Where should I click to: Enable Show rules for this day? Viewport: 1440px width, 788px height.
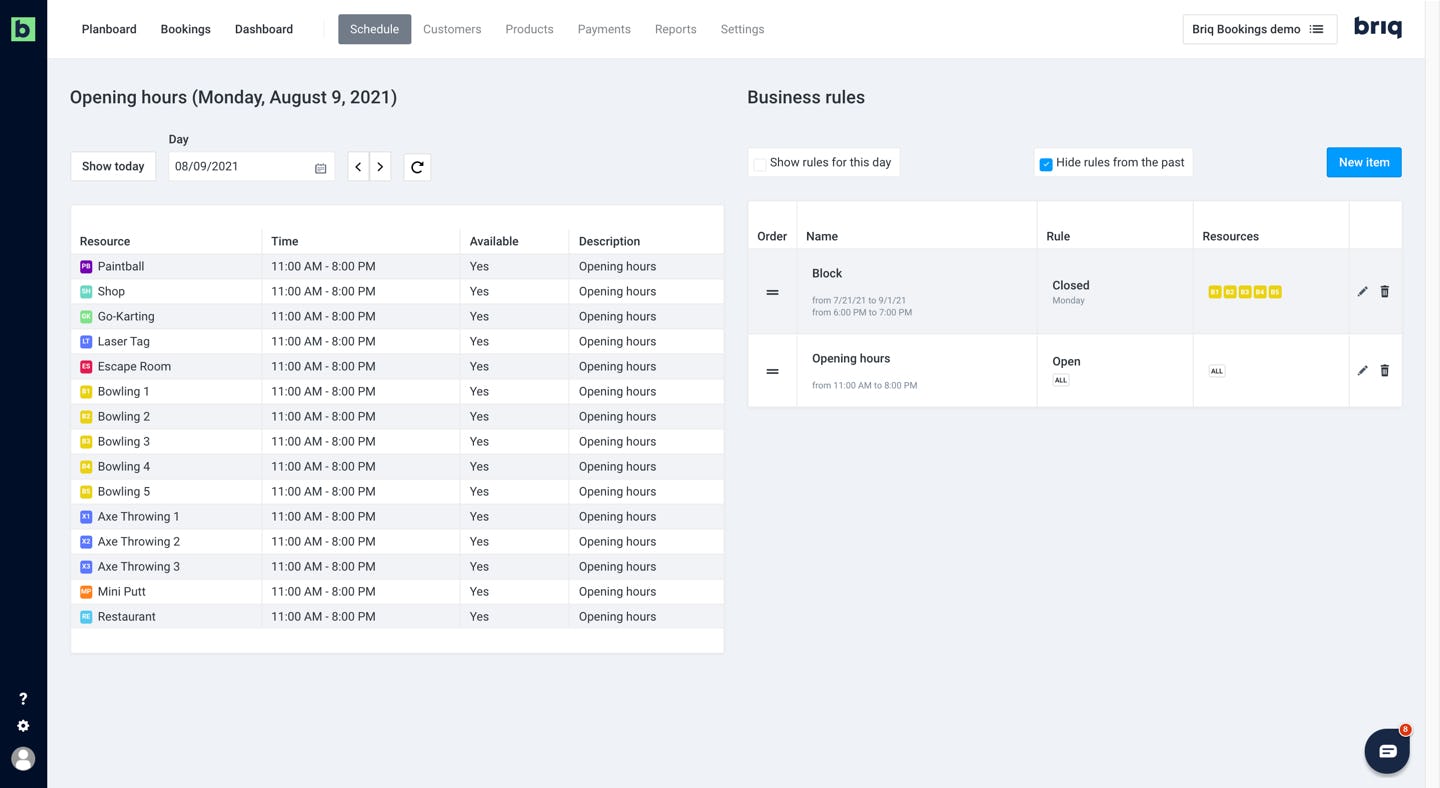(x=760, y=162)
